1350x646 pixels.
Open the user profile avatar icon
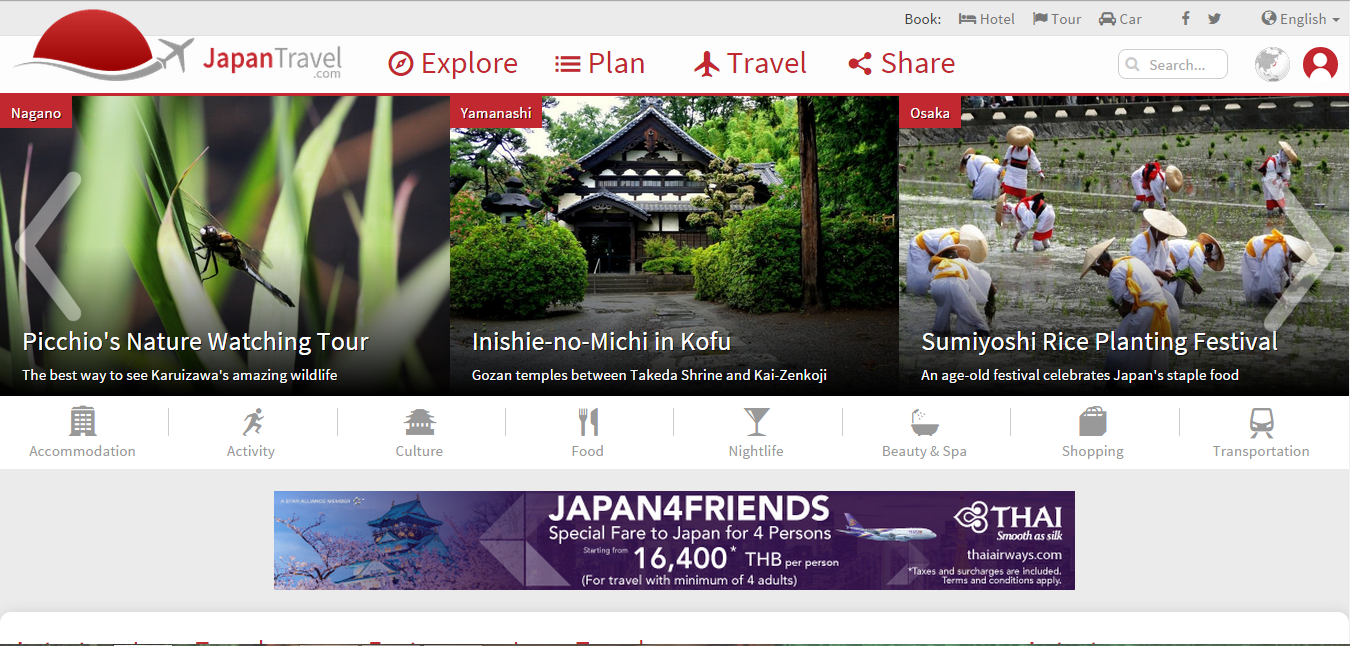[x=1320, y=65]
